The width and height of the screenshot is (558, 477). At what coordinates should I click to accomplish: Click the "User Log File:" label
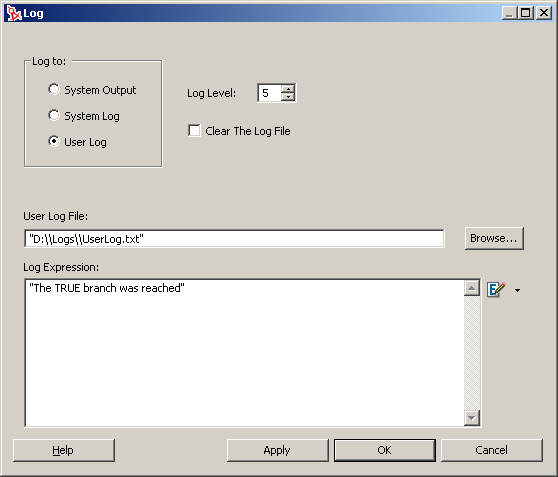click(56, 216)
